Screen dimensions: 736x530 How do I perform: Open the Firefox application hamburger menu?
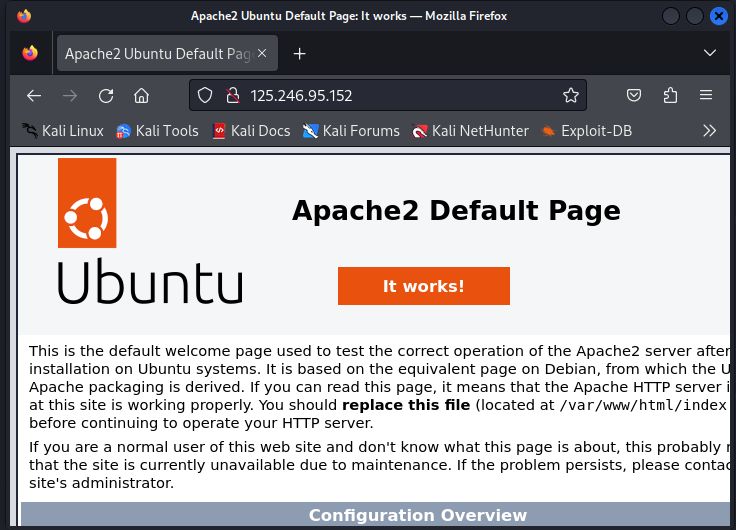[x=706, y=95]
